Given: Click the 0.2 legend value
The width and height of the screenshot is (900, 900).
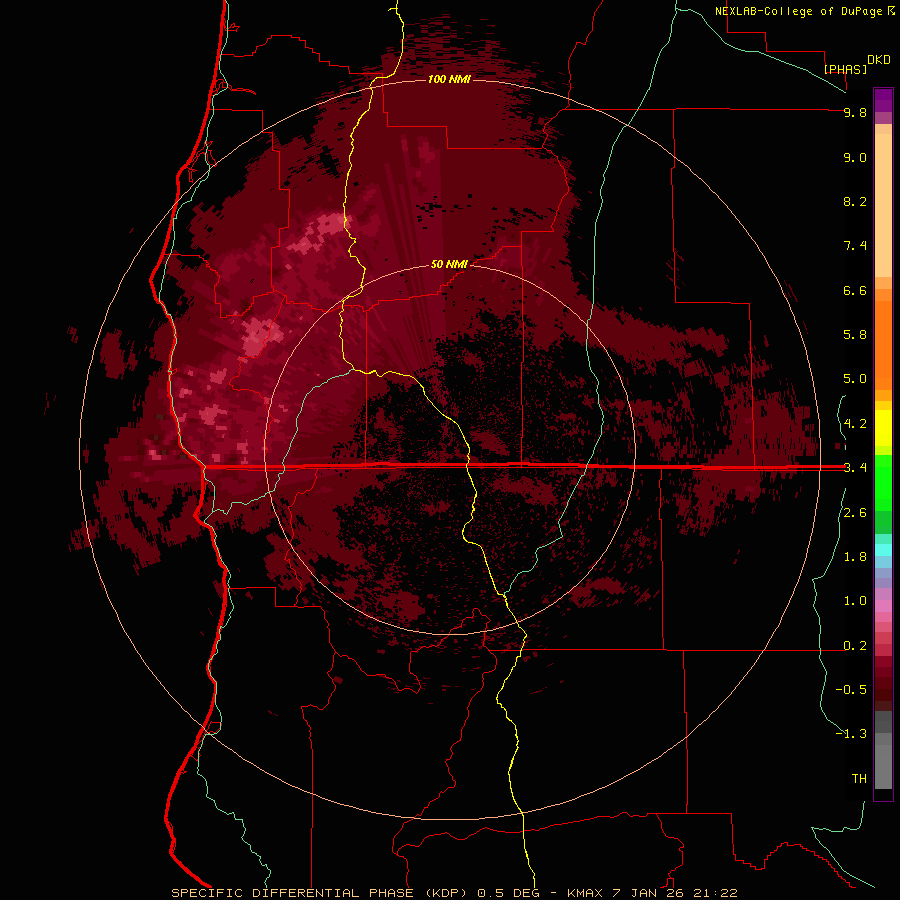Looking at the screenshot, I should click(855, 646).
